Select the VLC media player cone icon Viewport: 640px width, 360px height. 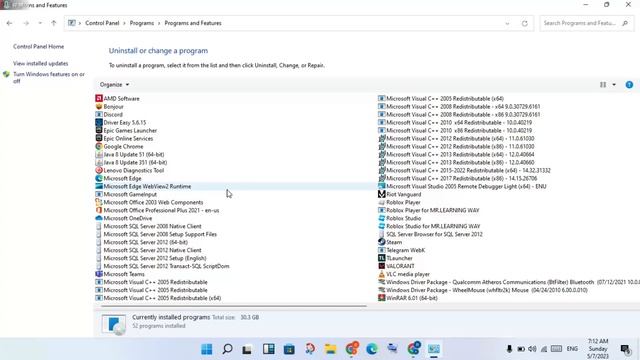pyautogui.click(x=382, y=274)
